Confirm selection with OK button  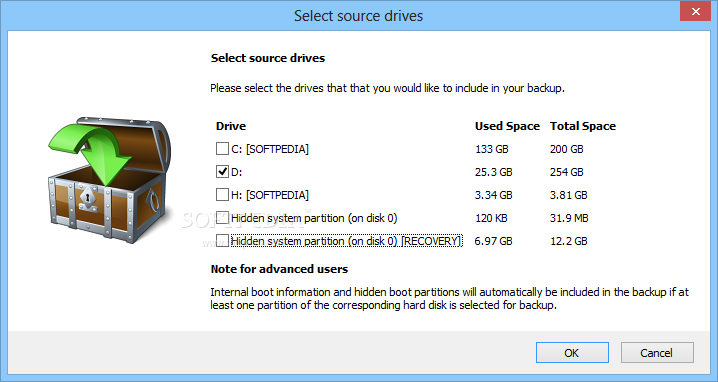pos(572,353)
